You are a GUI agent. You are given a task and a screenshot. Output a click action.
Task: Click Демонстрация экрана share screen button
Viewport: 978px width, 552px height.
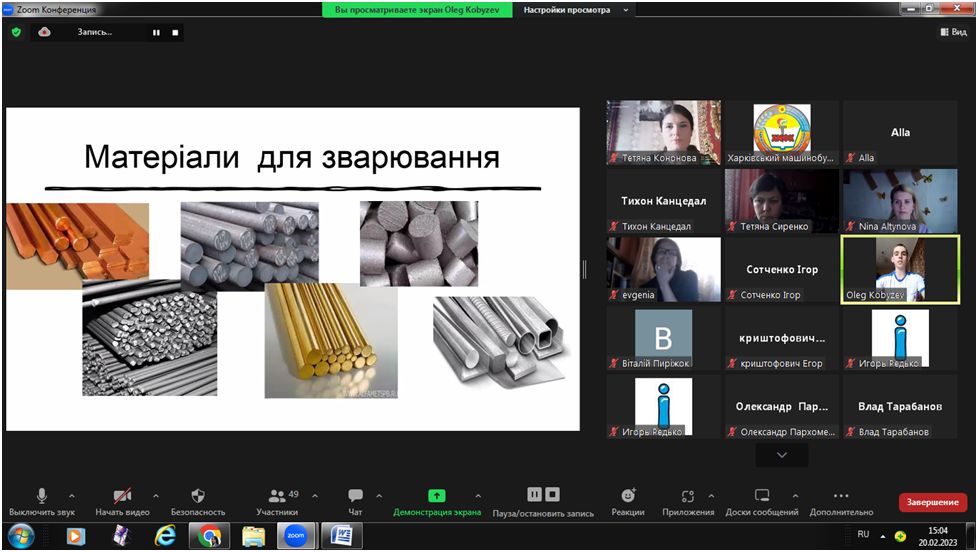click(x=437, y=502)
